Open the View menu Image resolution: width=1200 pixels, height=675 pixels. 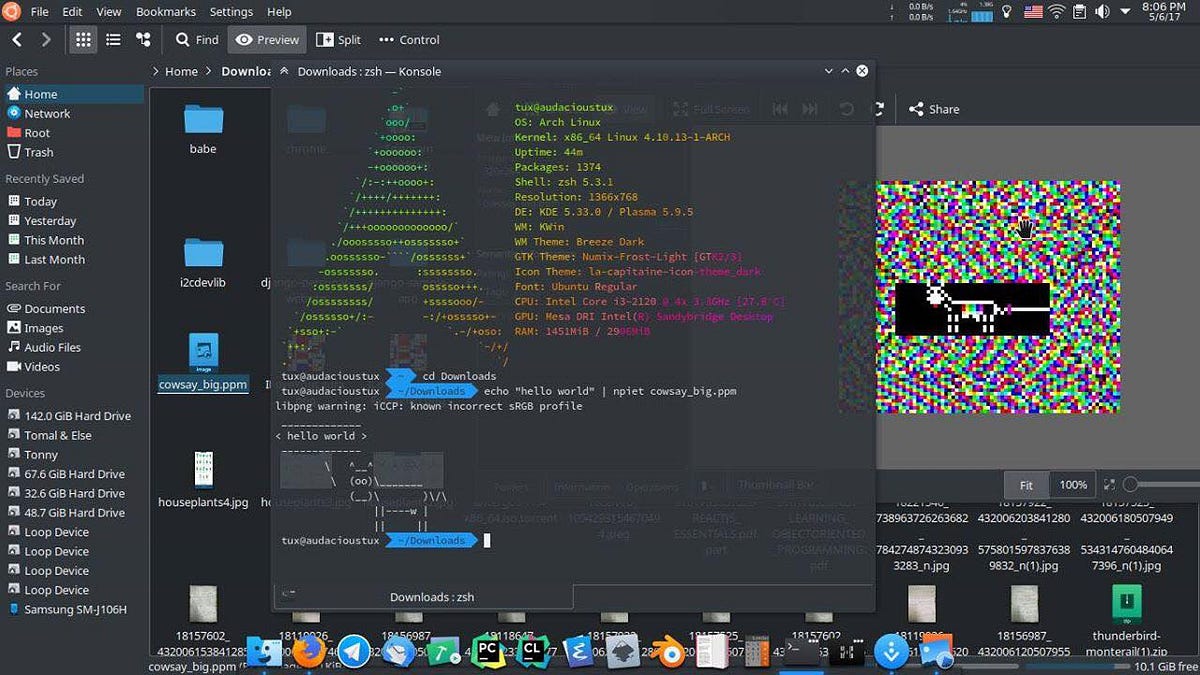108,12
